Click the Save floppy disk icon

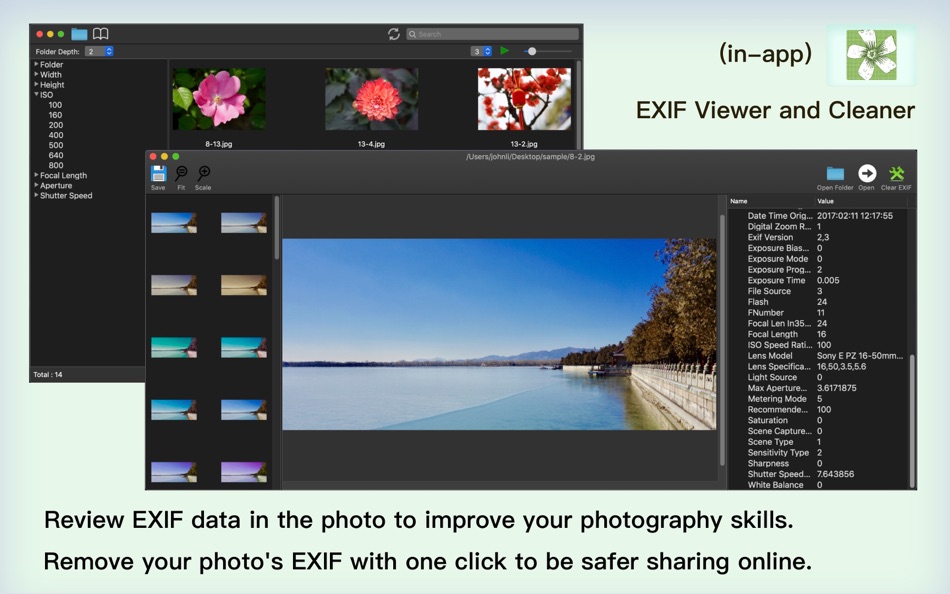(x=158, y=174)
